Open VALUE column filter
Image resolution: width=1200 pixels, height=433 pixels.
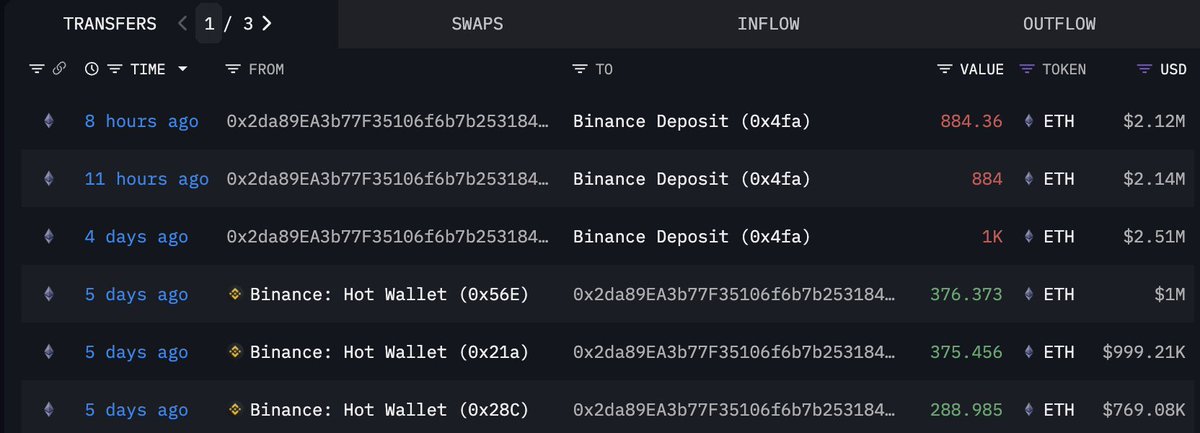[x=945, y=69]
